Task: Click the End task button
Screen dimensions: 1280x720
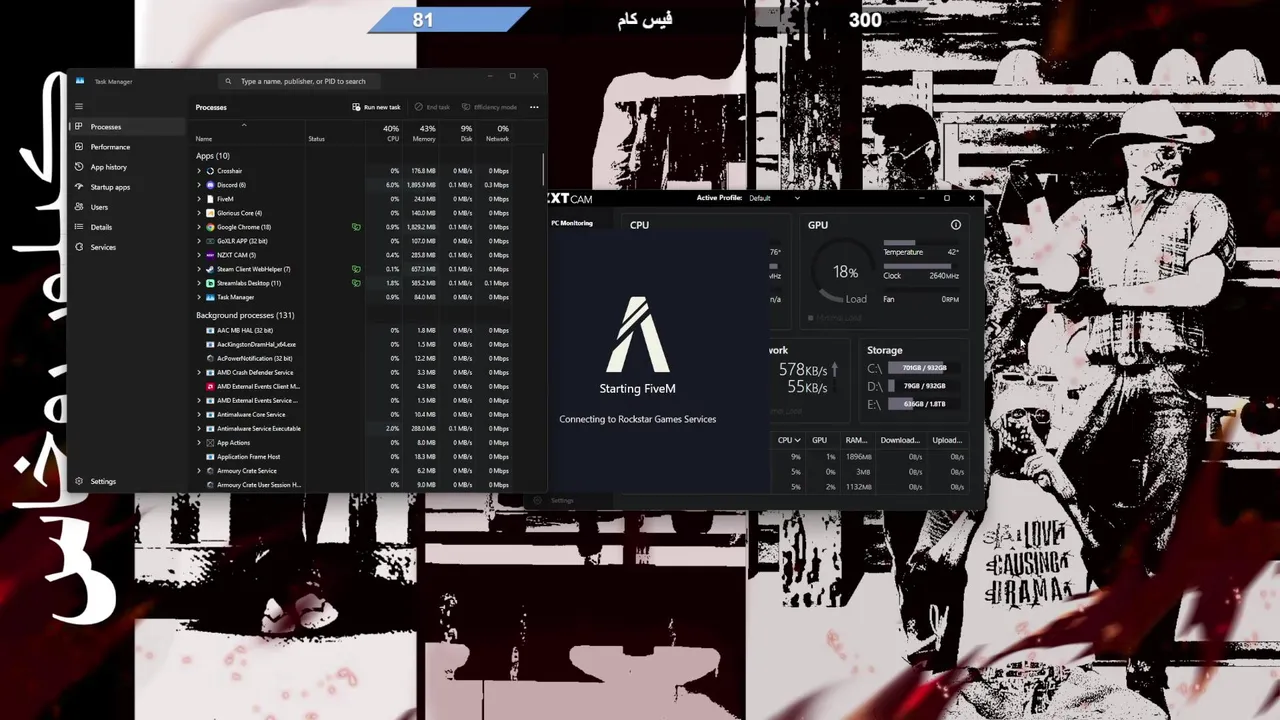Action: (432, 107)
